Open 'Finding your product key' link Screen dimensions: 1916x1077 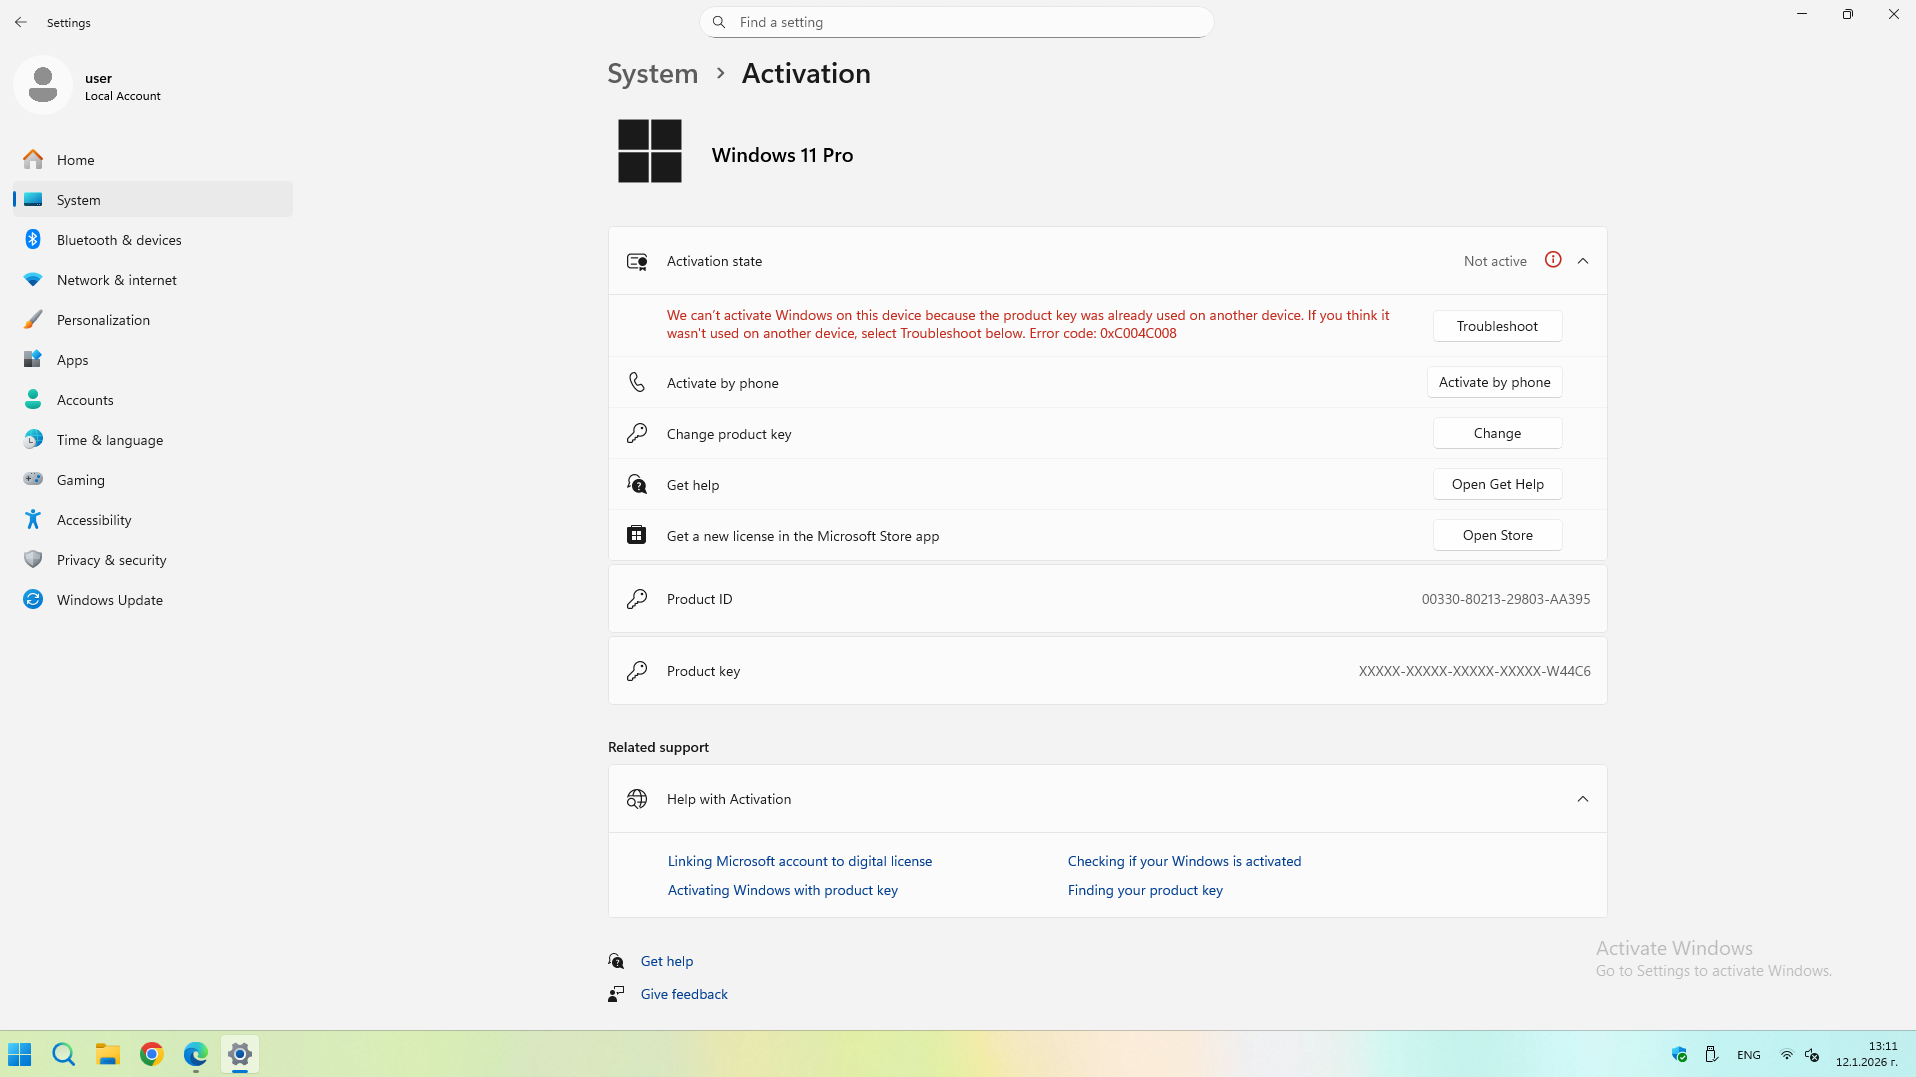coord(1145,890)
